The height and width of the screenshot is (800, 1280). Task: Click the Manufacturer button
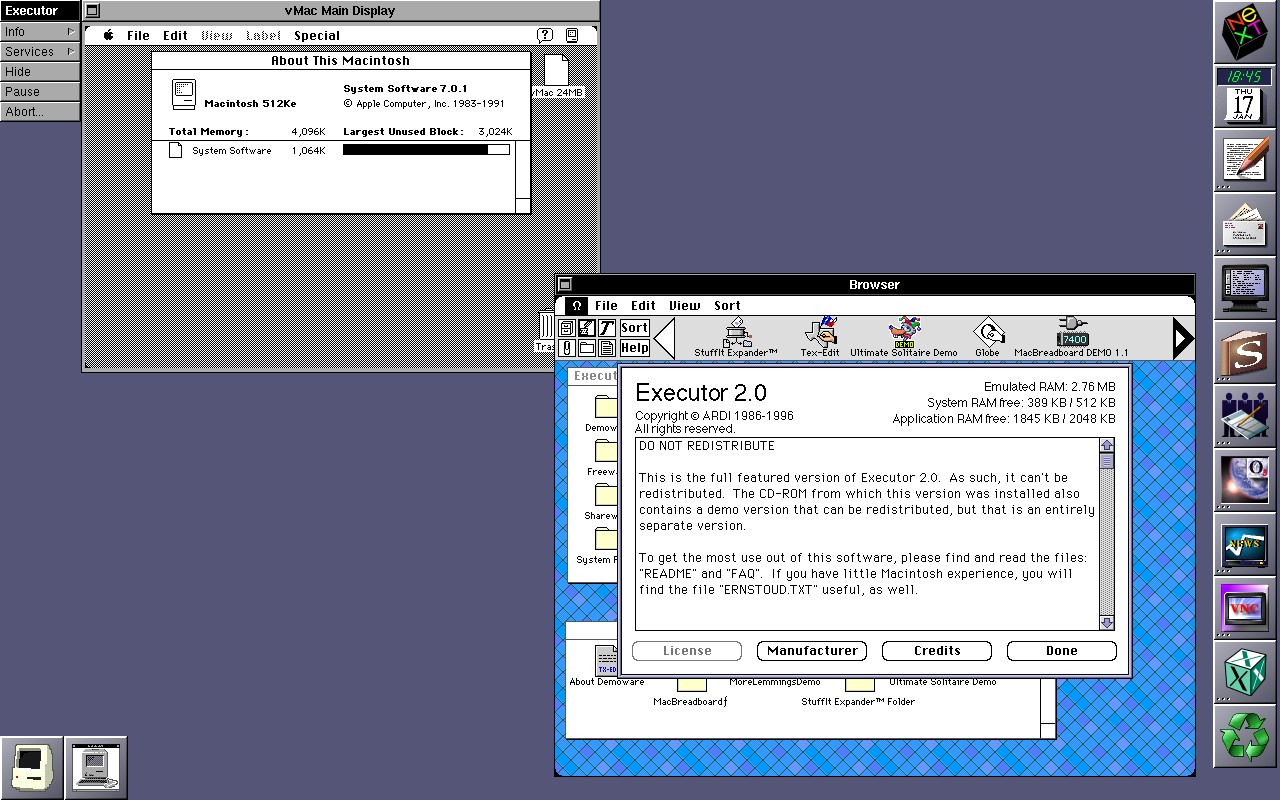pyautogui.click(x=812, y=651)
